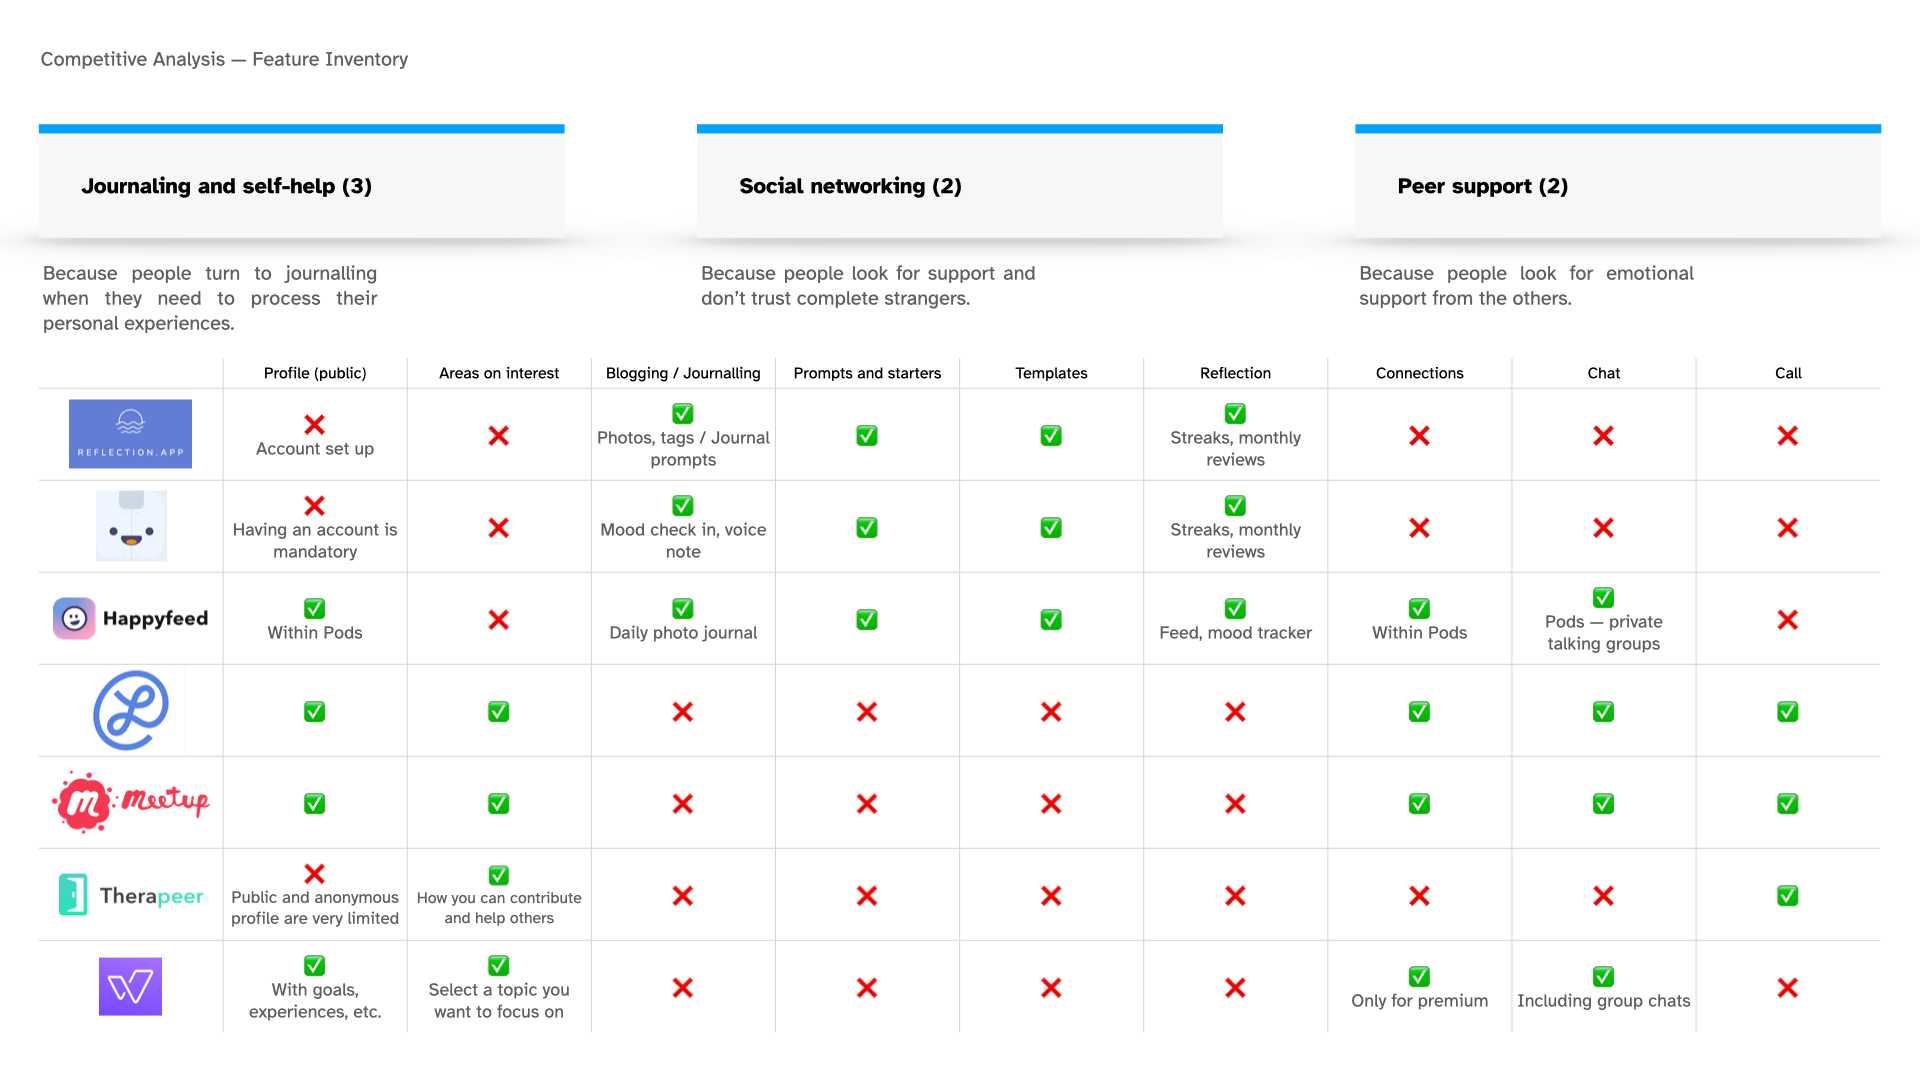Click the smiling face app logo

tap(131, 526)
